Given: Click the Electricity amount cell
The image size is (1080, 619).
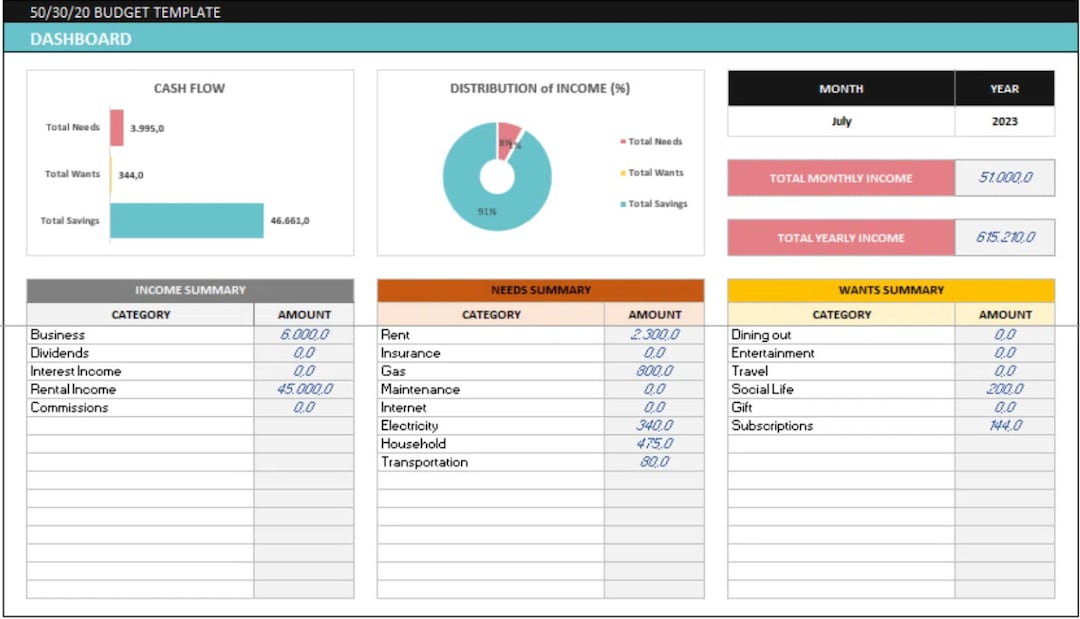Looking at the screenshot, I should [x=654, y=425].
